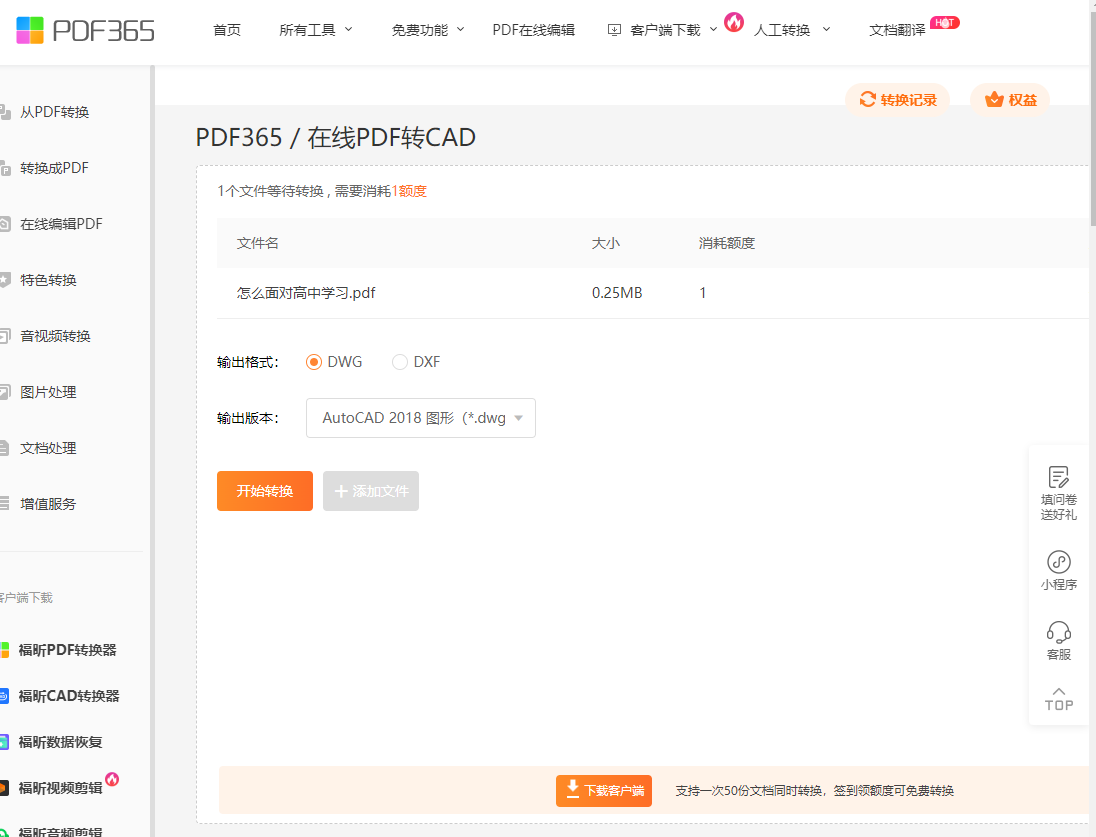This screenshot has height=837, width=1096.
Task: Select DXF output format
Action: click(400, 362)
